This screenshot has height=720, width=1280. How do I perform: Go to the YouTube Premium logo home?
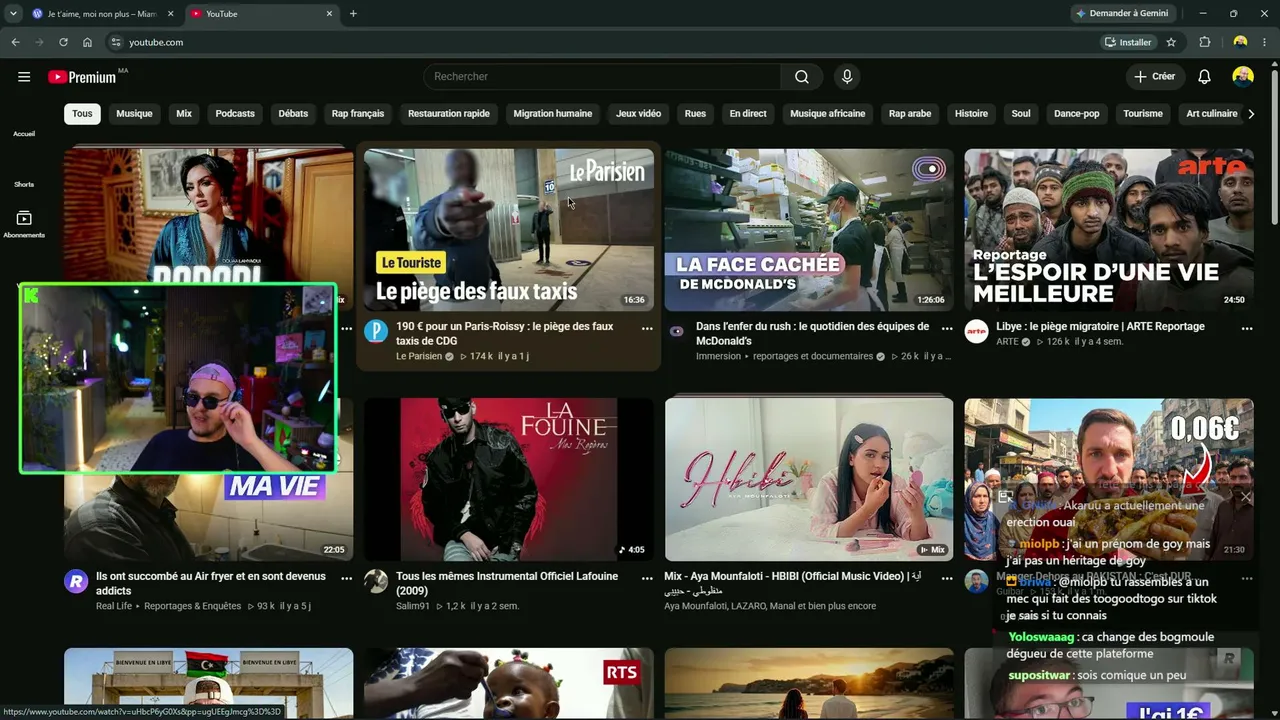click(x=82, y=77)
